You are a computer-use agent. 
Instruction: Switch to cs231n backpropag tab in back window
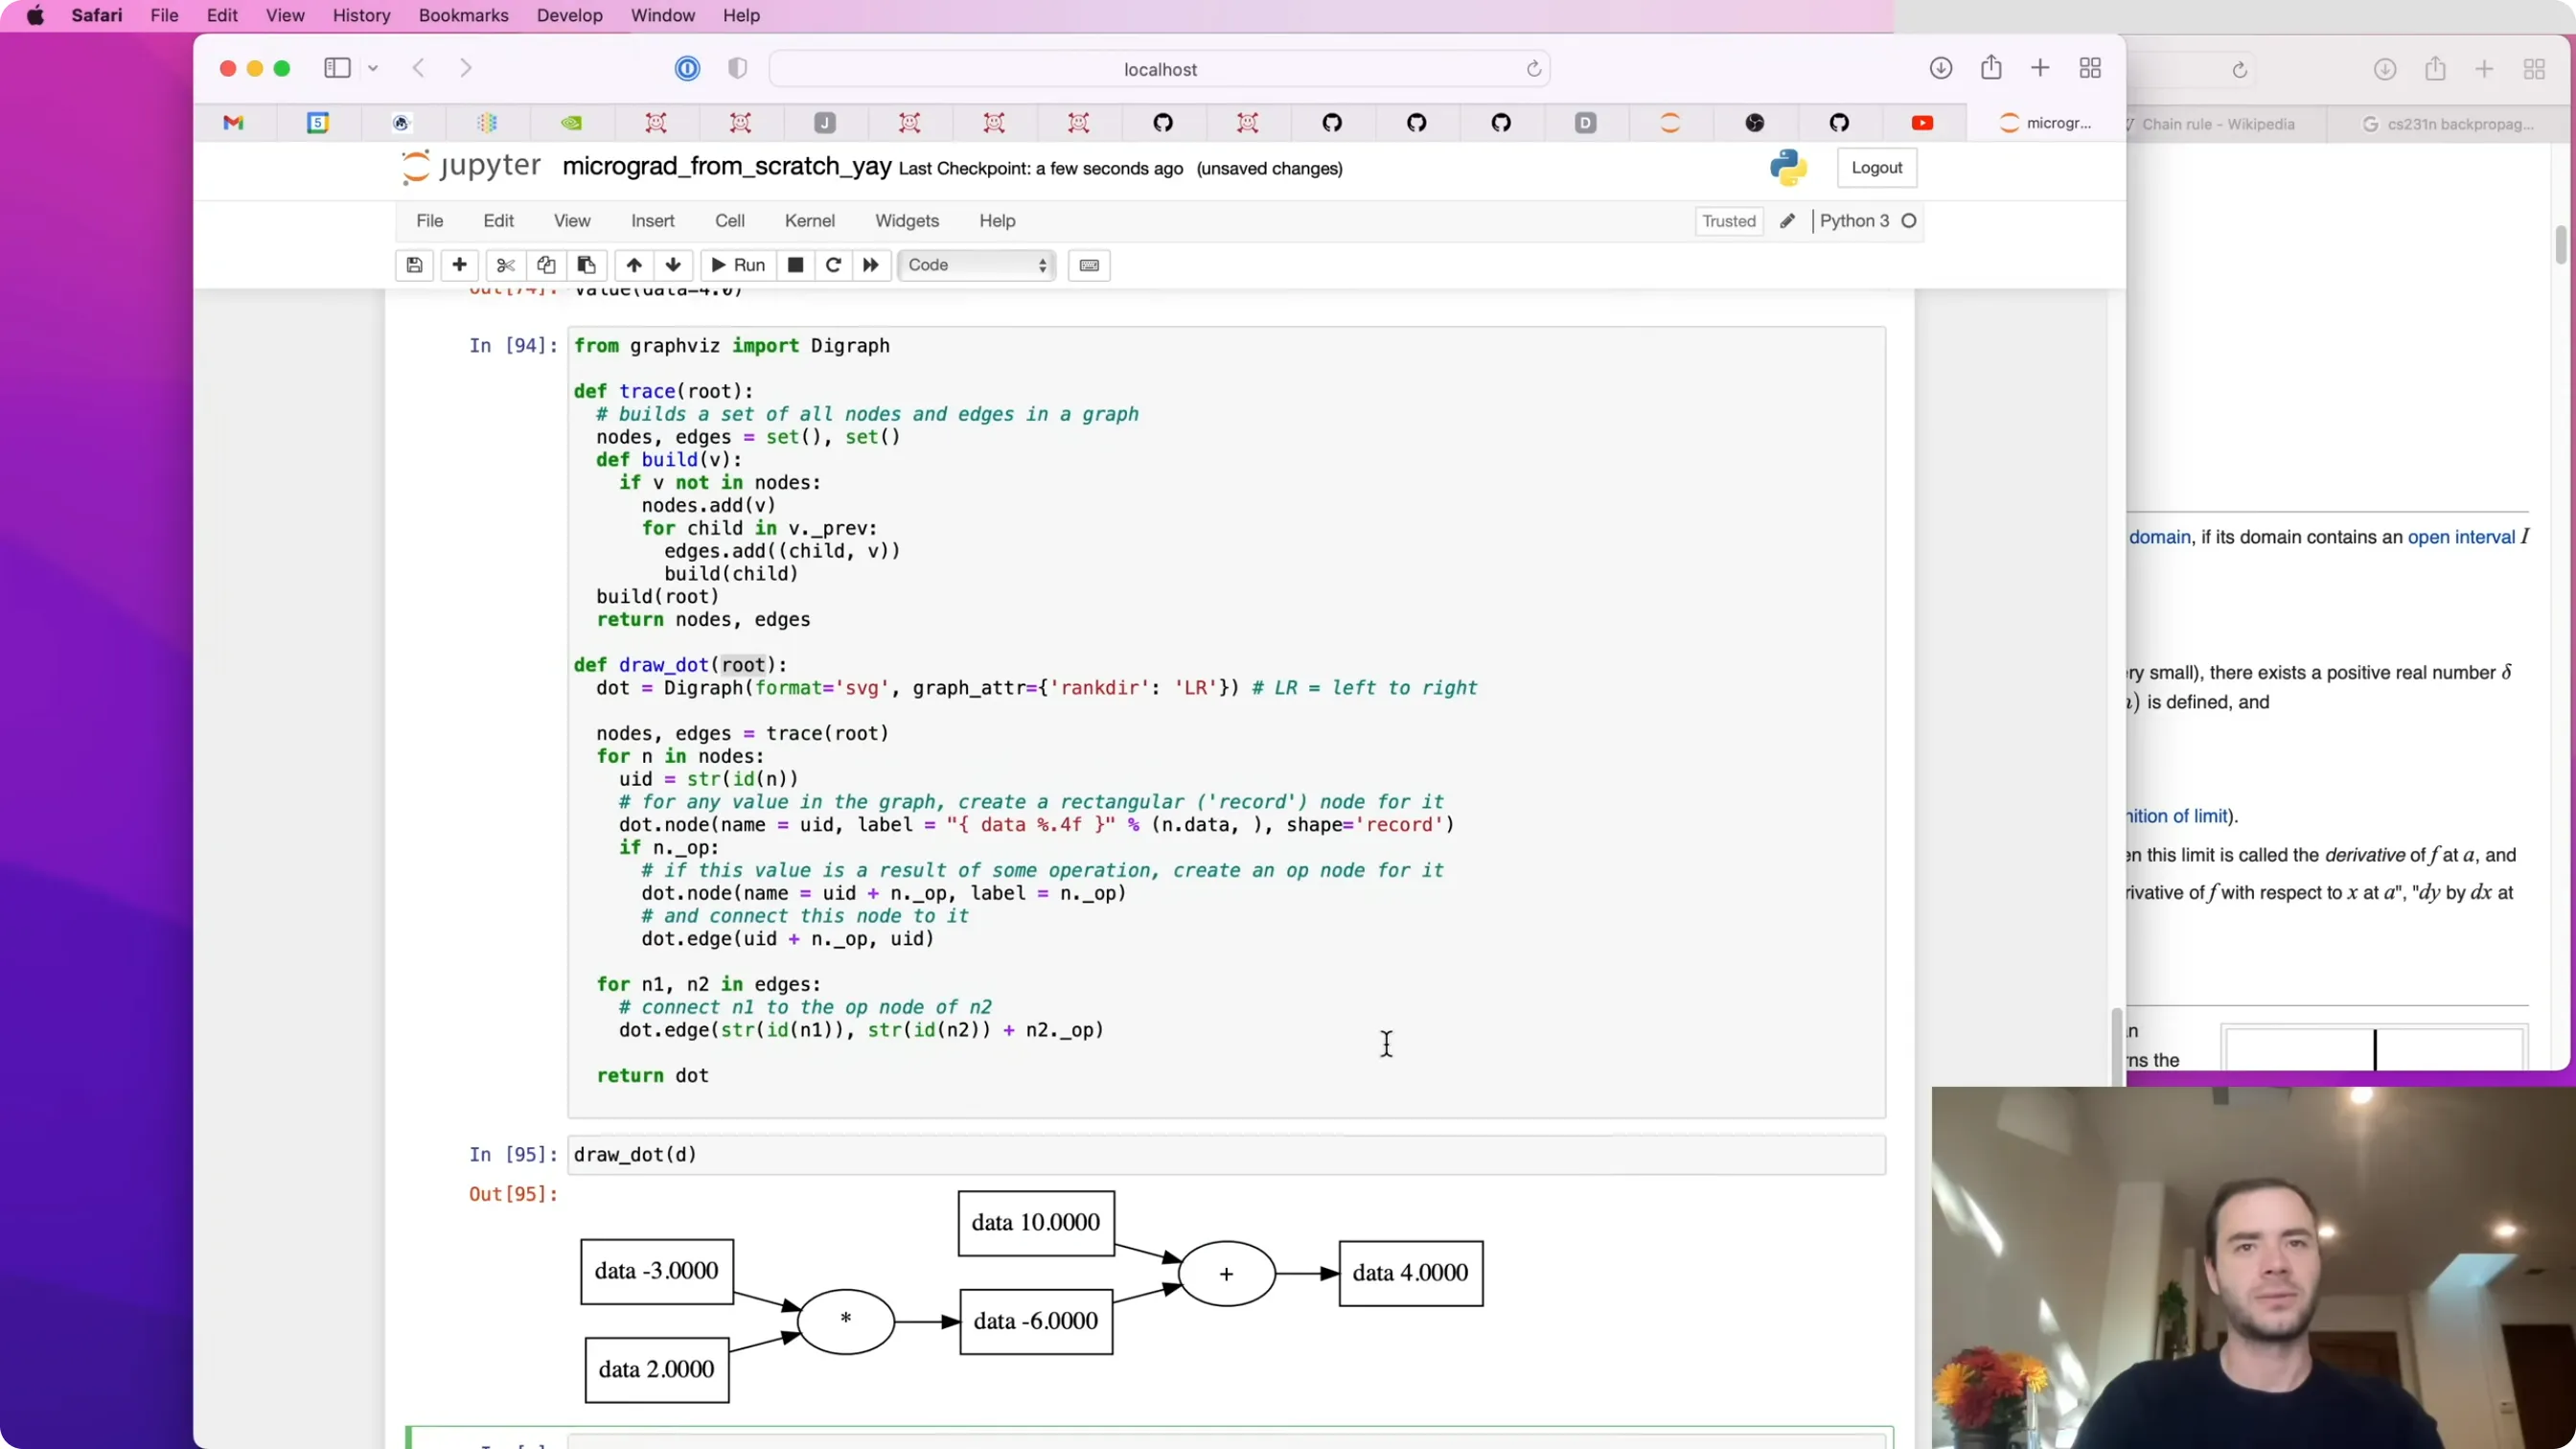click(x=2448, y=124)
